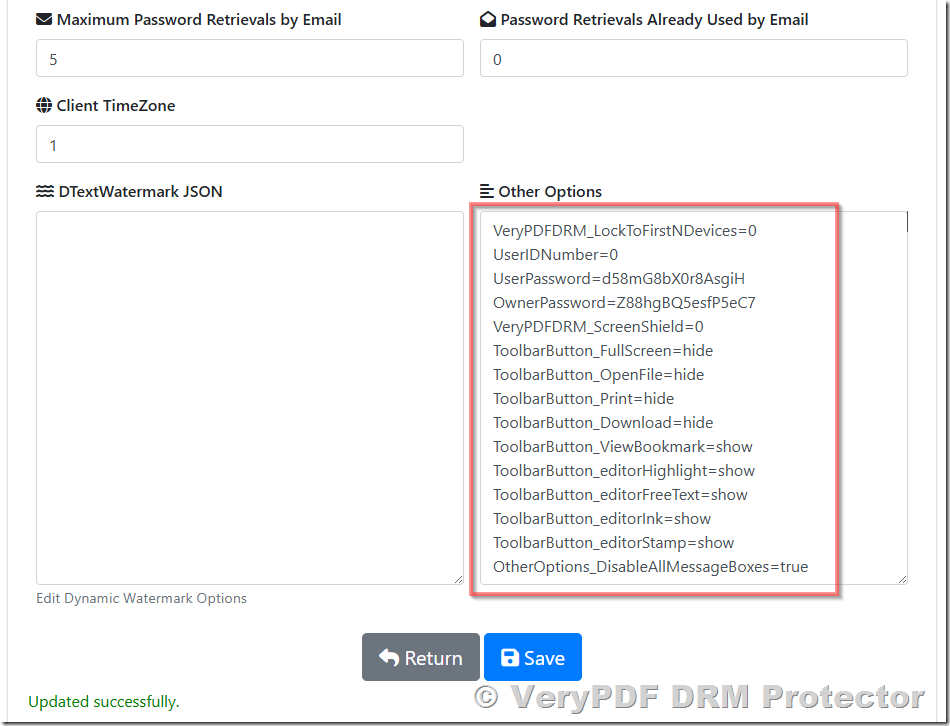Click the Client TimeZone input showing 1
The height and width of the screenshot is (726, 950).
click(249, 144)
